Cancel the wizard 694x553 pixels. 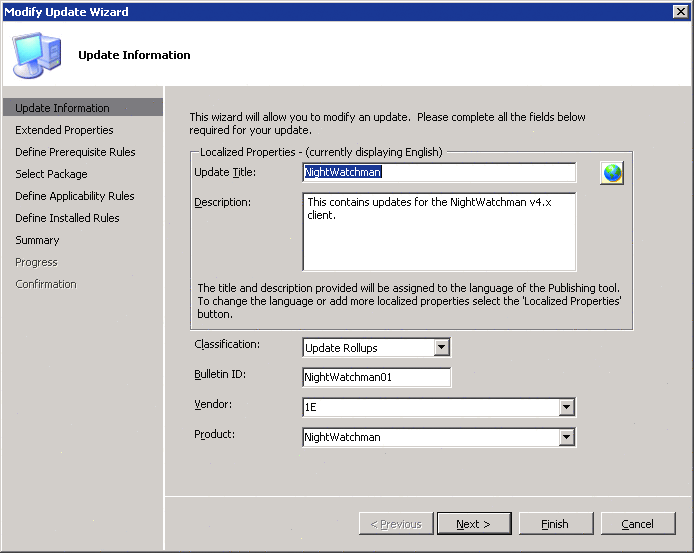click(x=638, y=524)
